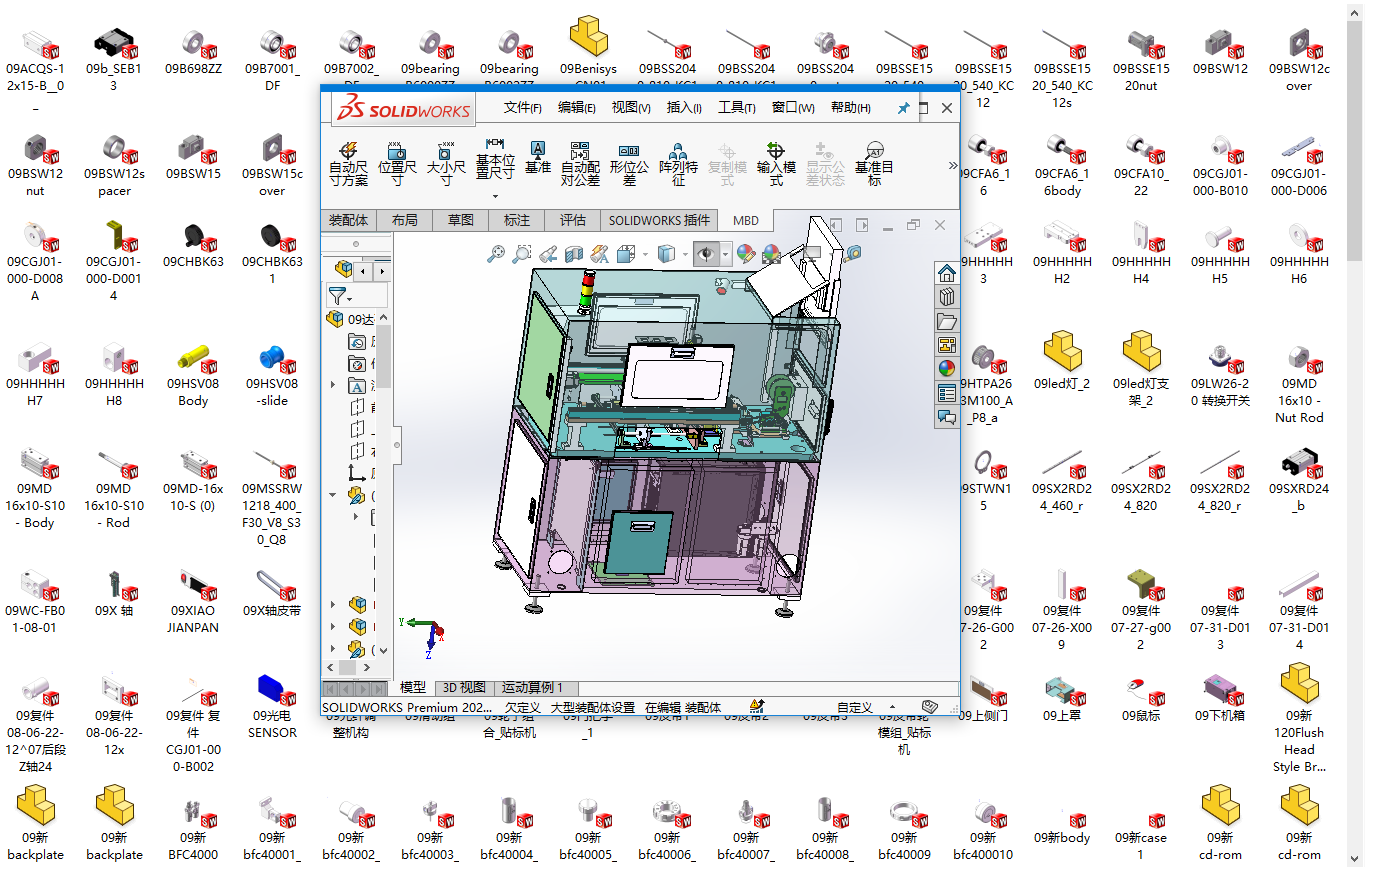Open the 输入模式 import mode tool
This screenshot has width=1378, height=880.
click(776, 163)
